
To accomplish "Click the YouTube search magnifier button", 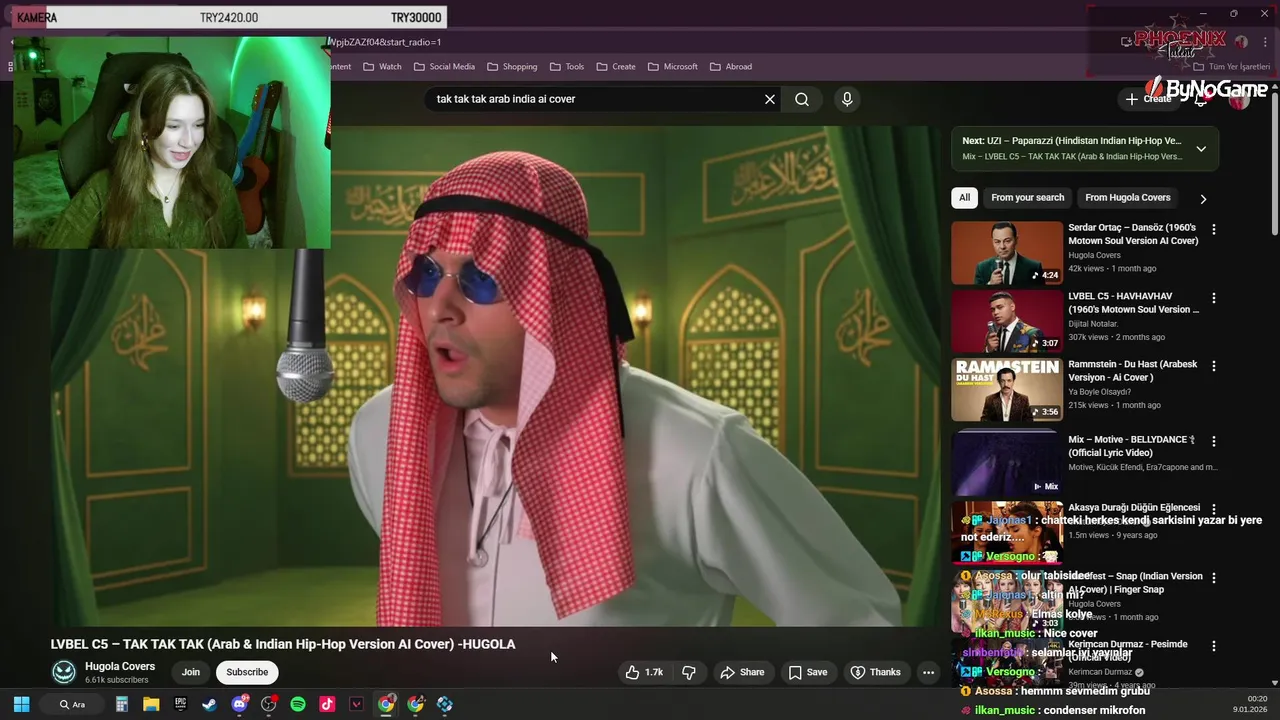I will pos(802,99).
